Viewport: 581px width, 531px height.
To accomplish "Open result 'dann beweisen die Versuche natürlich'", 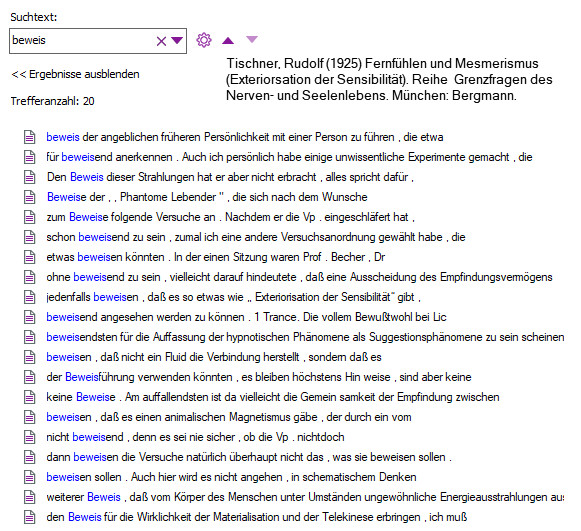I will (x=249, y=457).
